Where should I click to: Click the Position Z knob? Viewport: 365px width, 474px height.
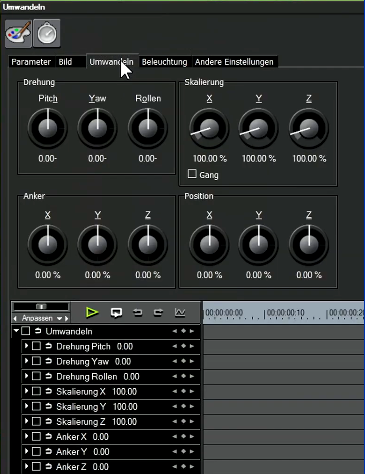[x=309, y=244]
